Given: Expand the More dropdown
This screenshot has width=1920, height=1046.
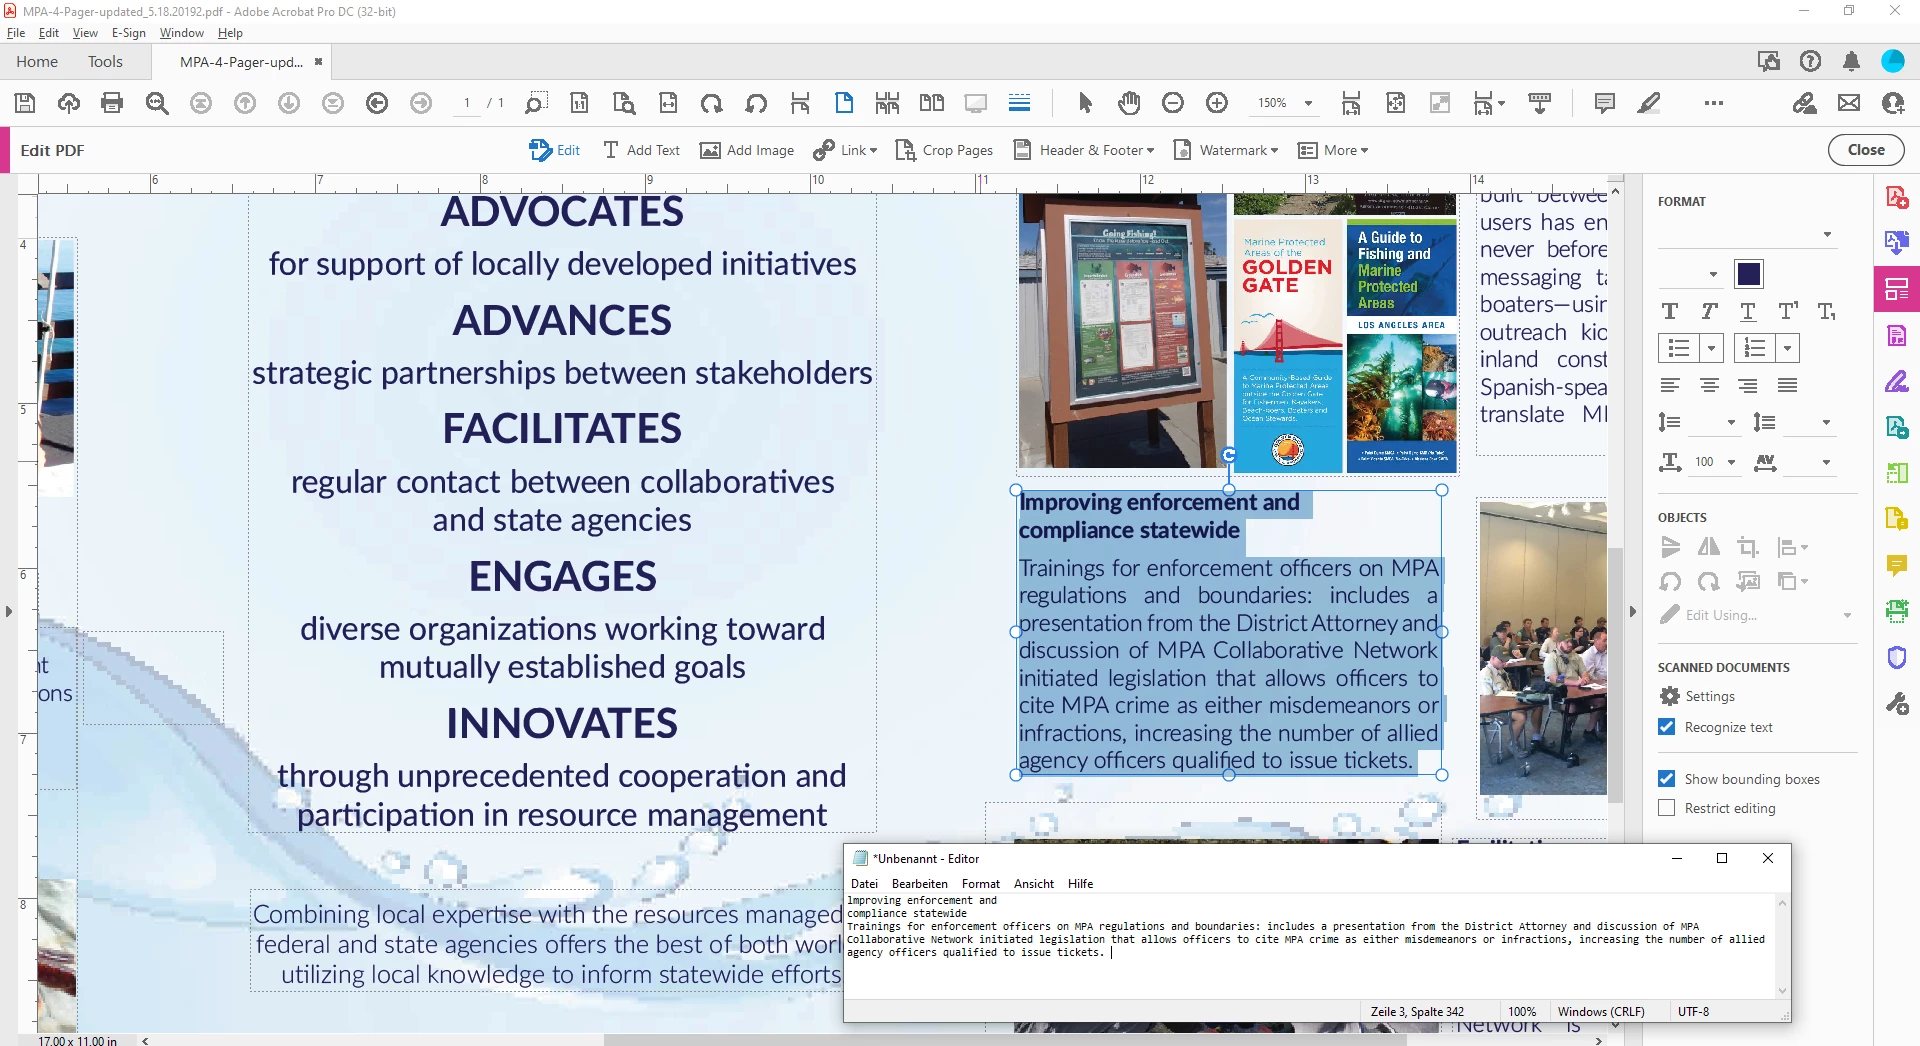Looking at the screenshot, I should (1364, 150).
